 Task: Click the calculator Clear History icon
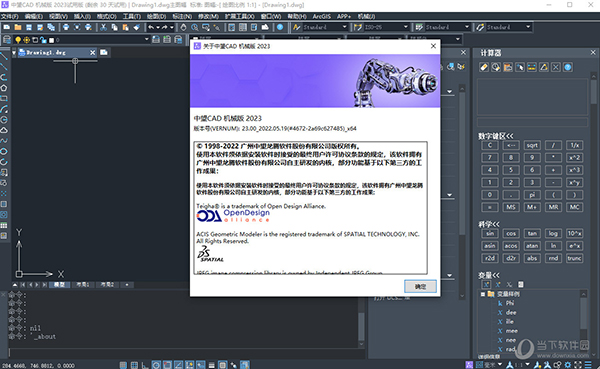pyautogui.click(x=496, y=67)
